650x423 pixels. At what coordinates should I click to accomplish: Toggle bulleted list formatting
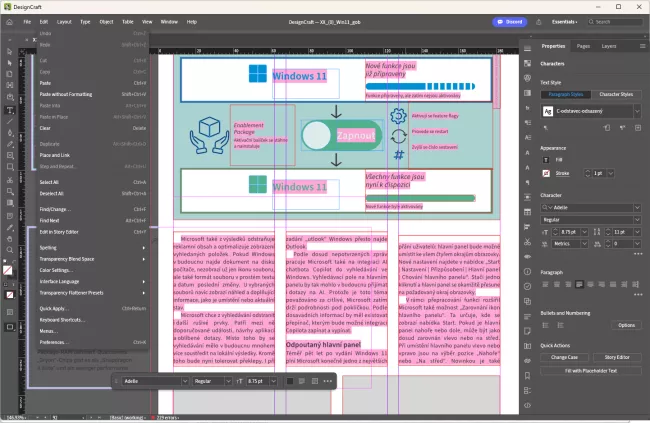point(545,325)
